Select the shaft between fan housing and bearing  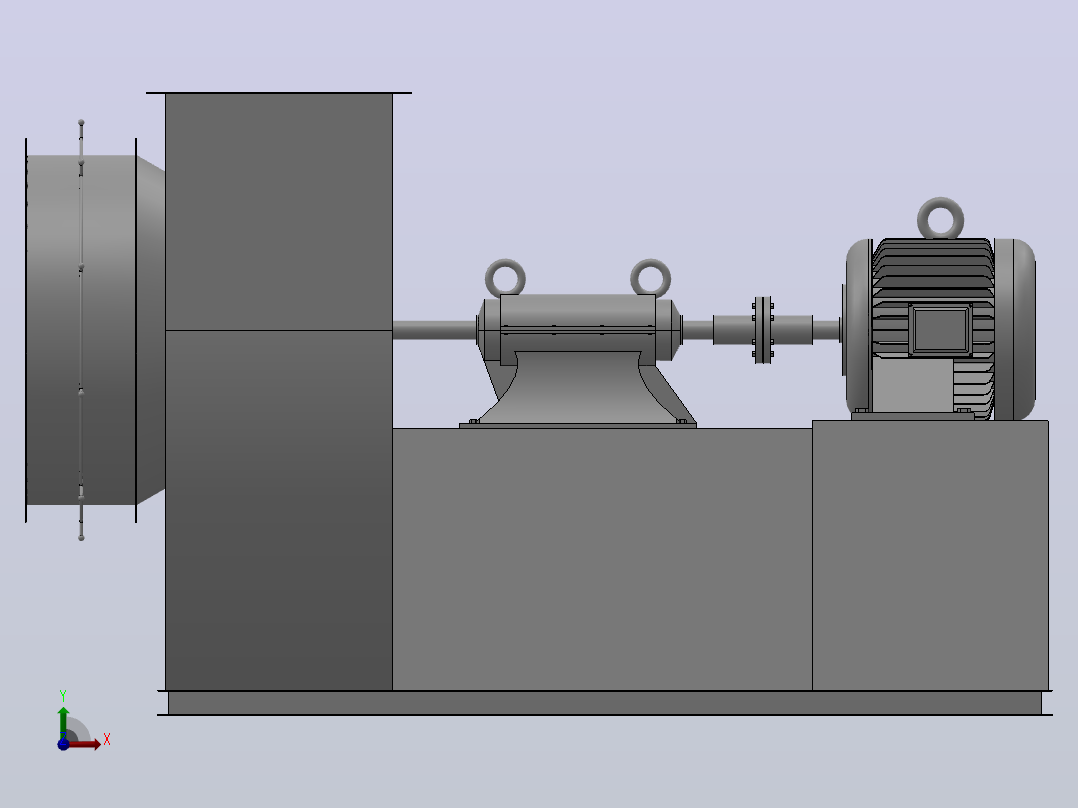434,331
